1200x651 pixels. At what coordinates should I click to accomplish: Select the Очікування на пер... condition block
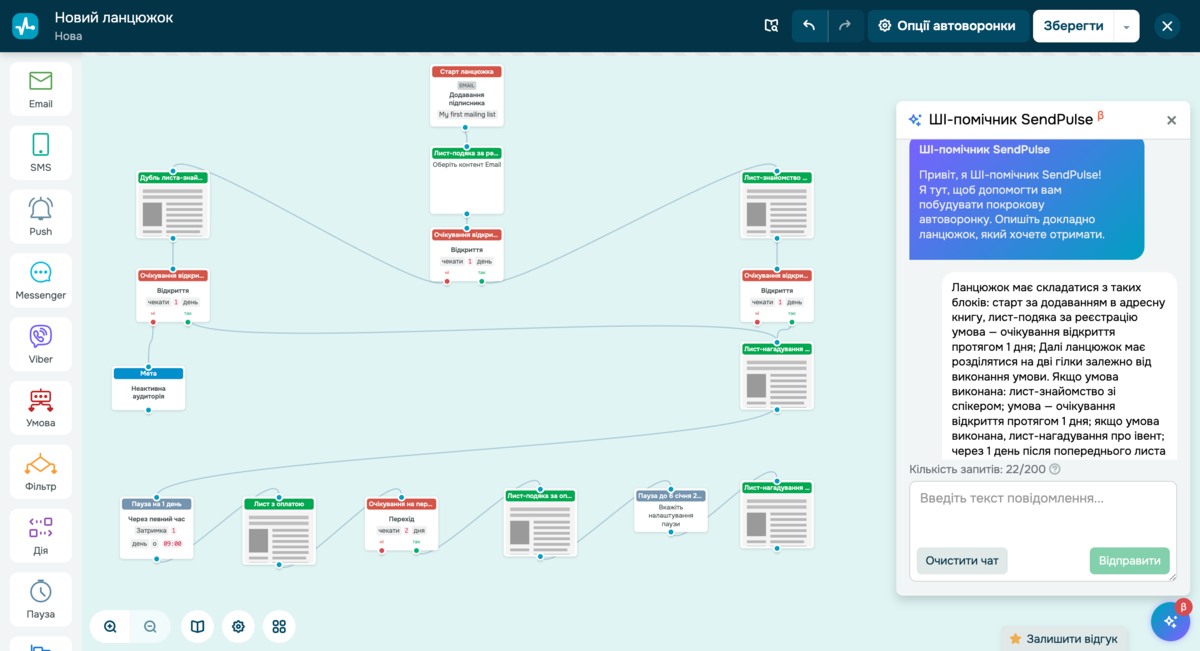pos(401,524)
